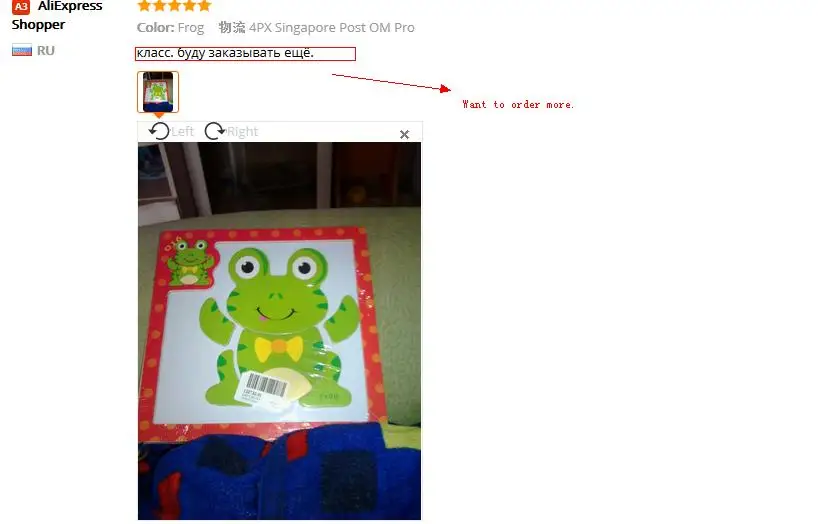Select the first rating star

tap(144, 5)
